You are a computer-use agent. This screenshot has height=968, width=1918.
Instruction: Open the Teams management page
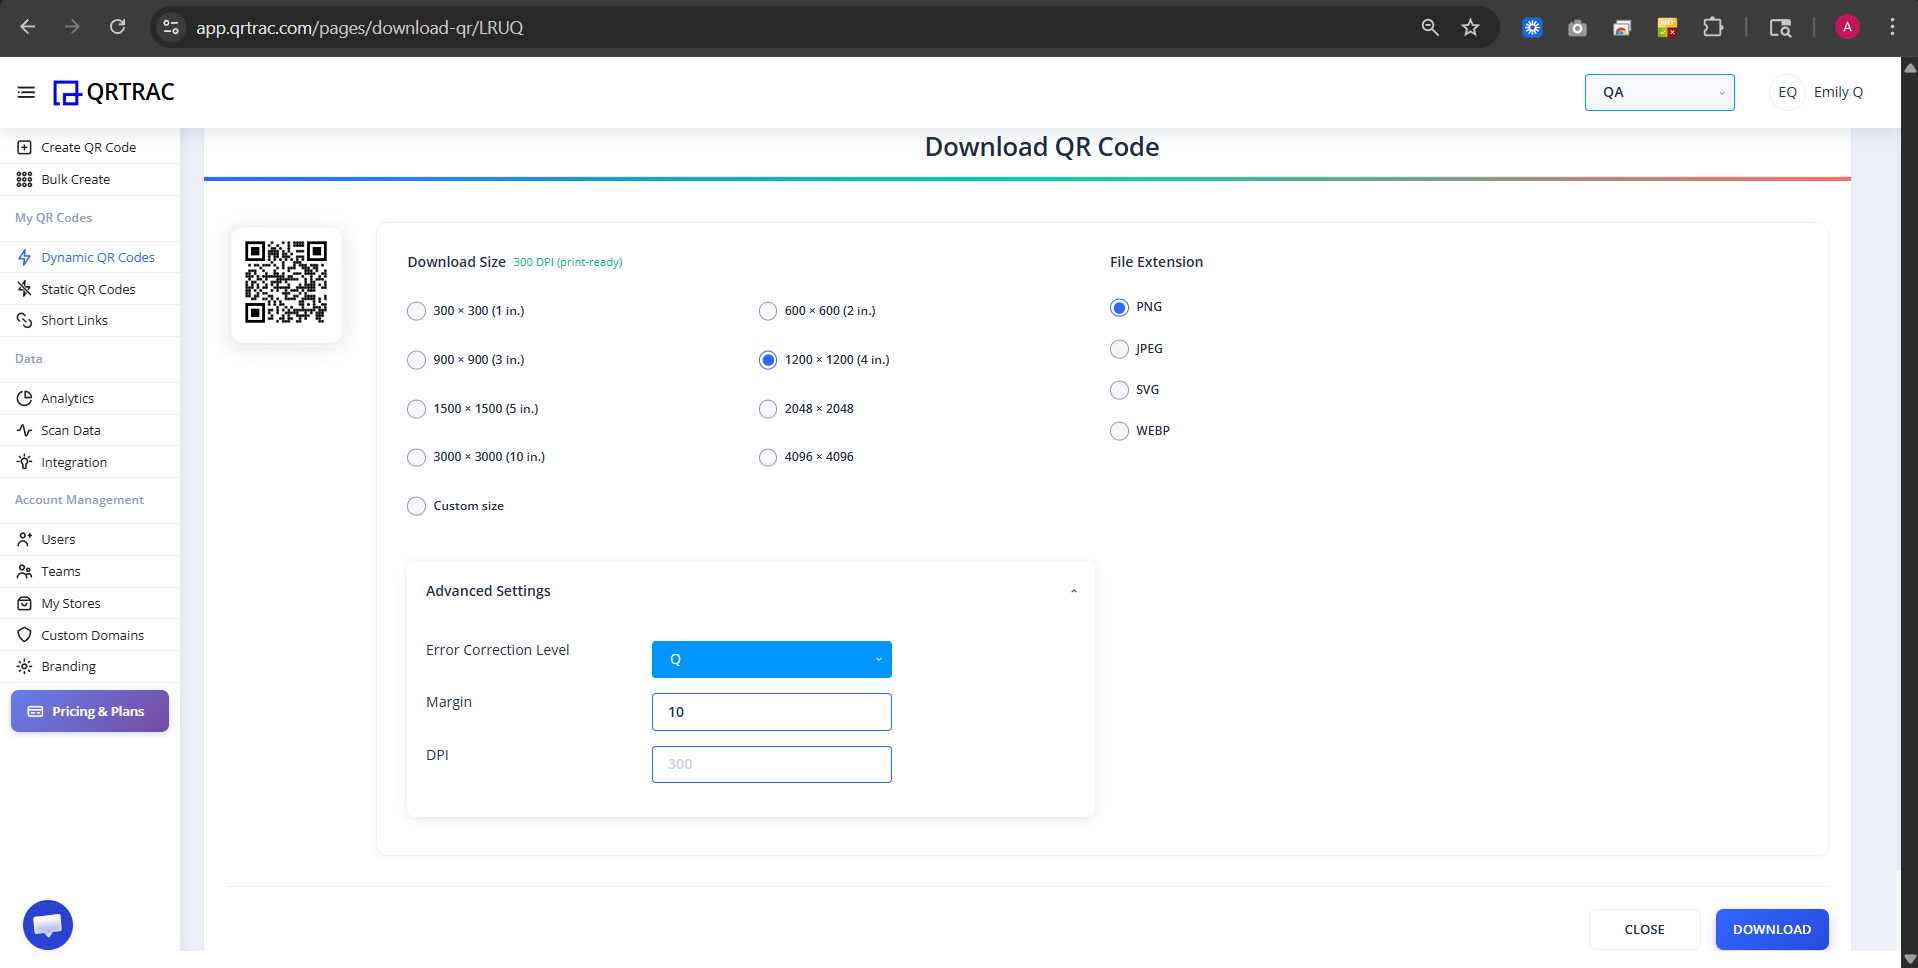(x=60, y=571)
